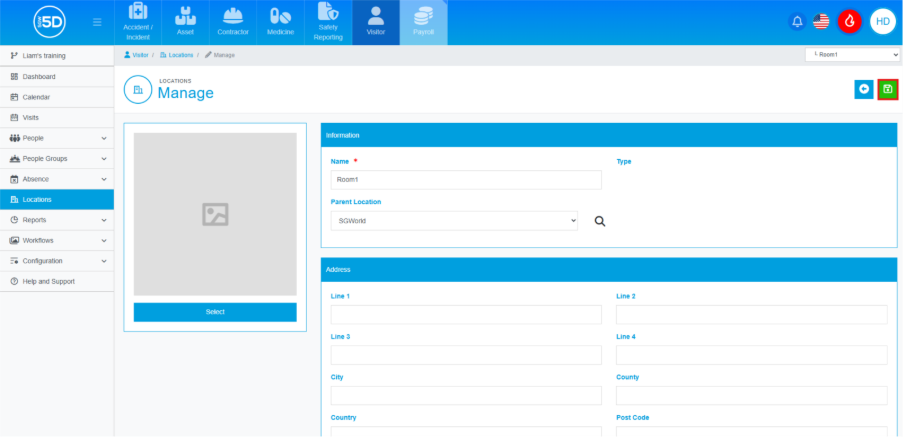Open Help and Support in sidebar

pyautogui.click(x=48, y=281)
